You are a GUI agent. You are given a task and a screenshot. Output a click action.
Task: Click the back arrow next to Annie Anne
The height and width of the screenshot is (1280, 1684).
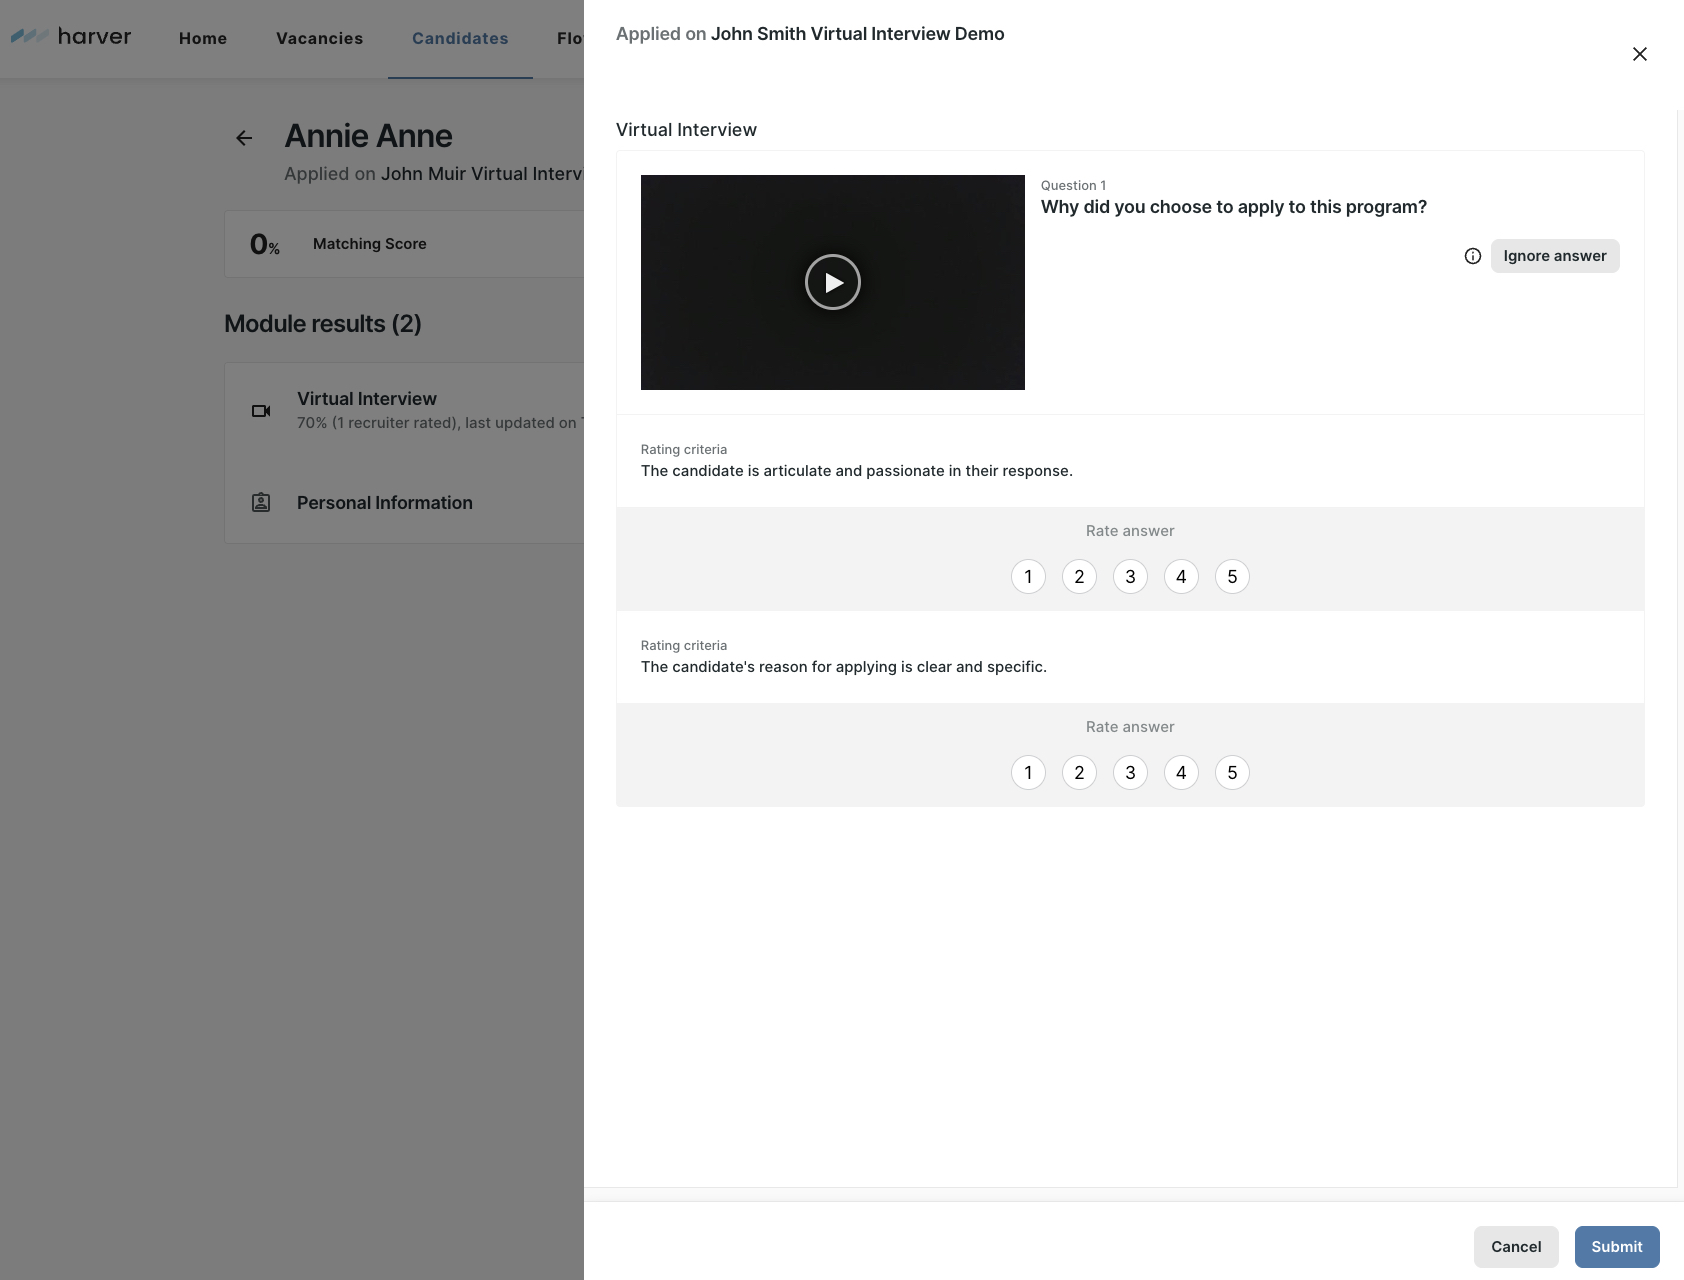(244, 138)
